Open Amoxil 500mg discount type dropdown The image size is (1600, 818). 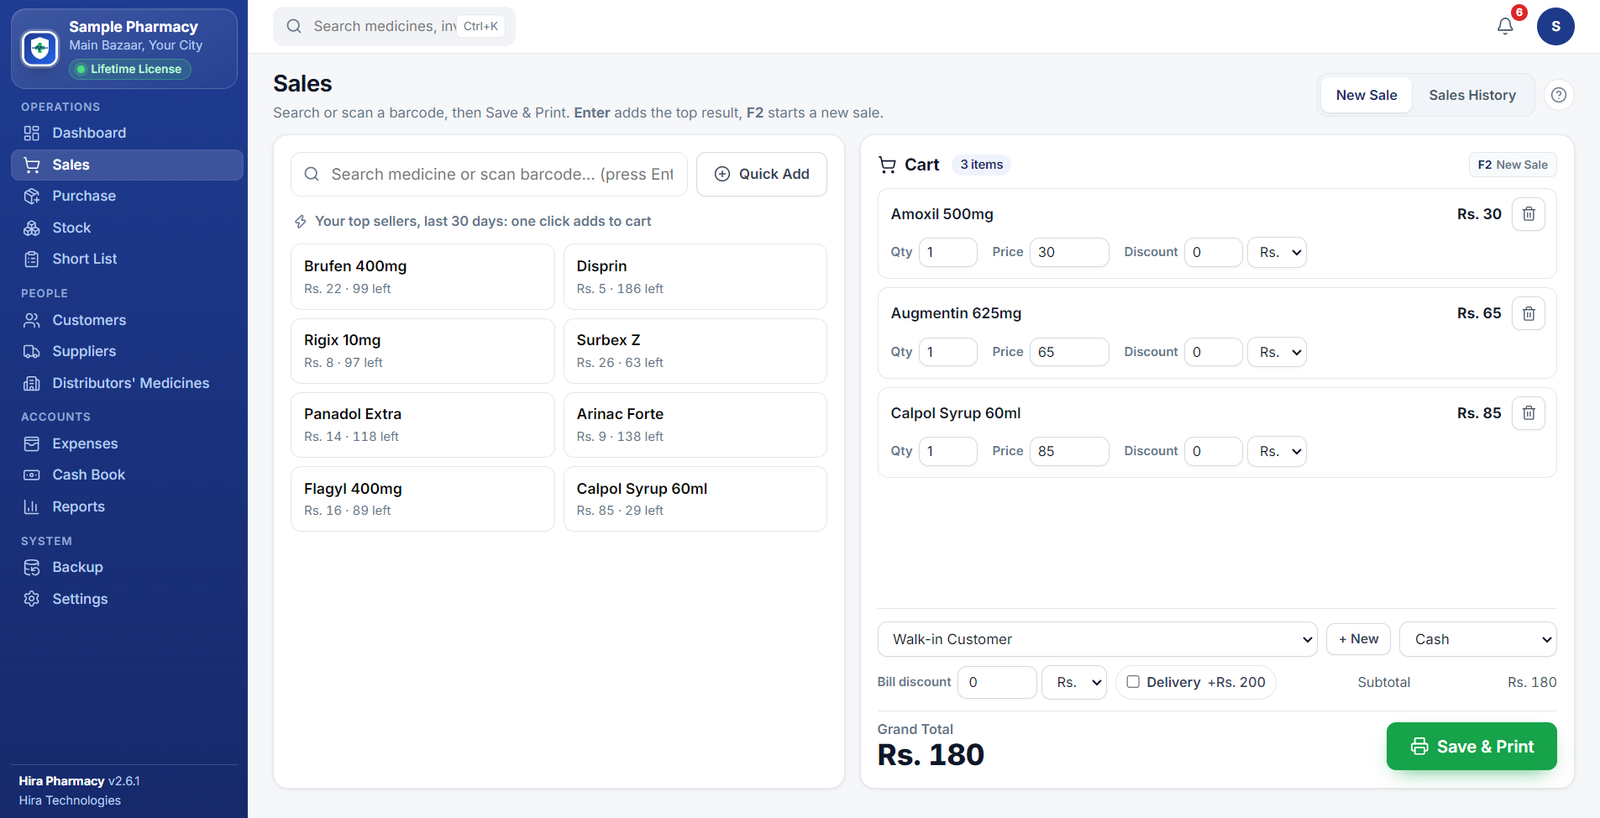point(1277,252)
